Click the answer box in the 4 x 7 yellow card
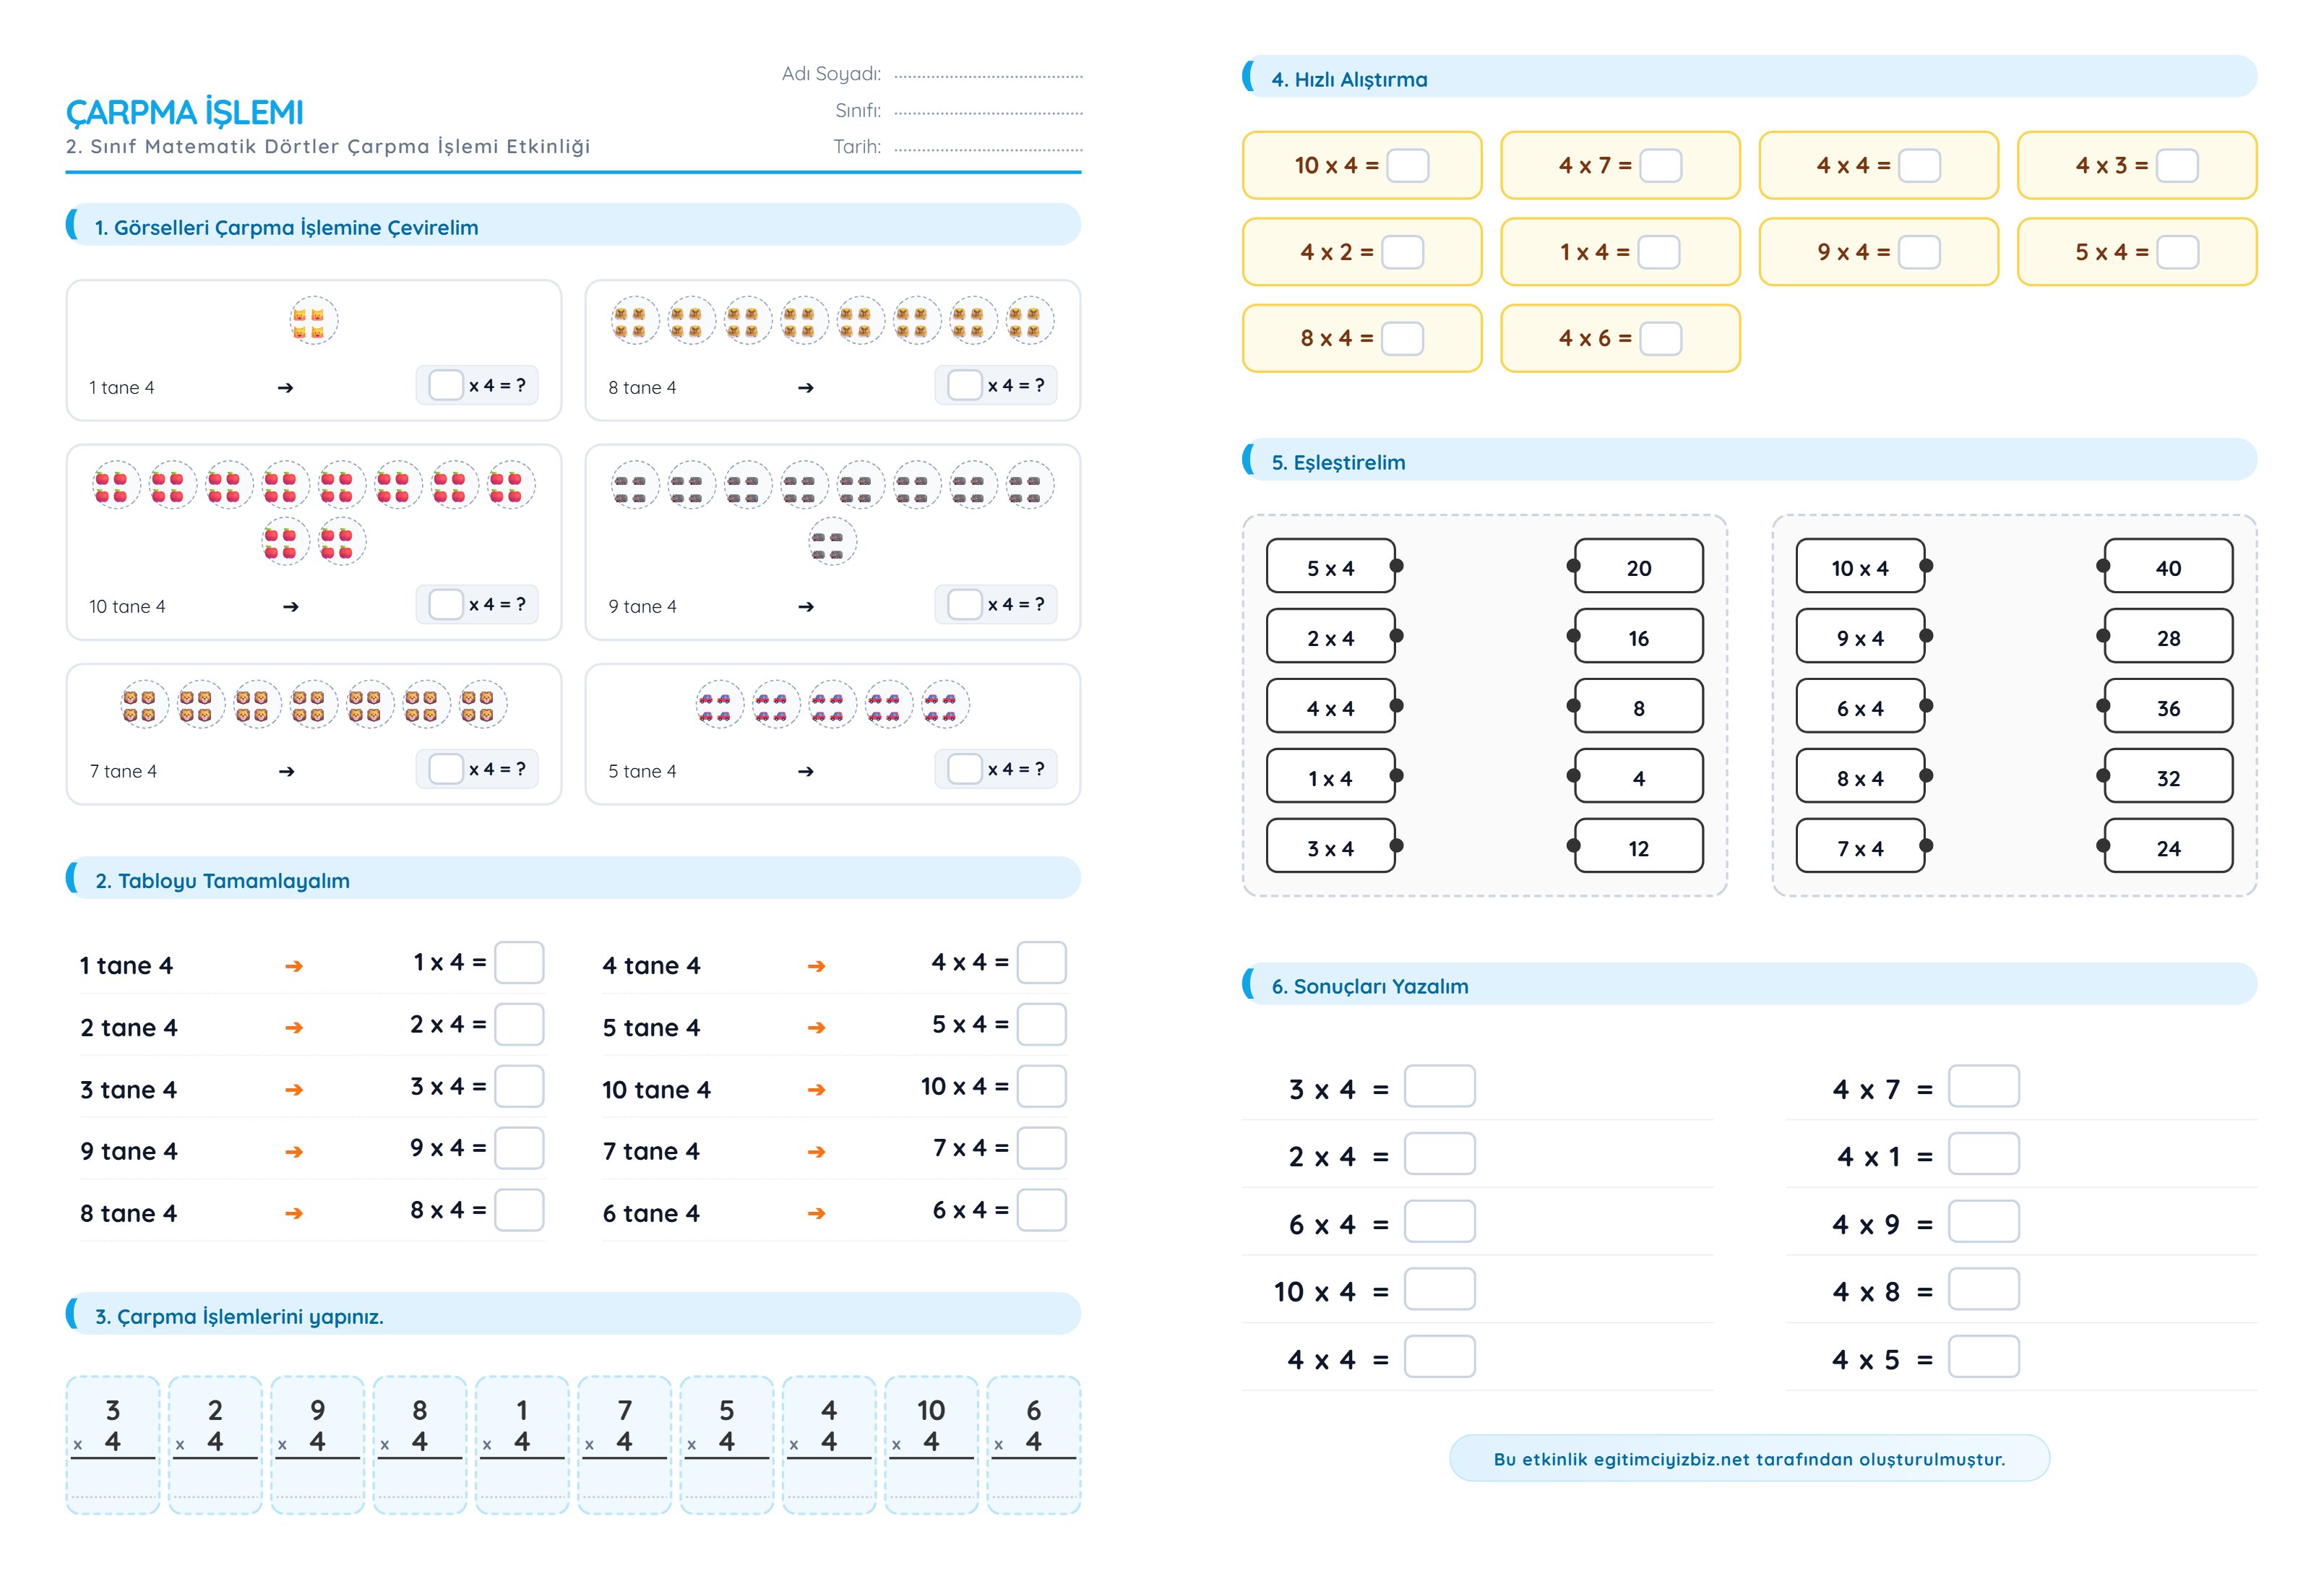This screenshot has height=1571, width=2324. (1660, 165)
